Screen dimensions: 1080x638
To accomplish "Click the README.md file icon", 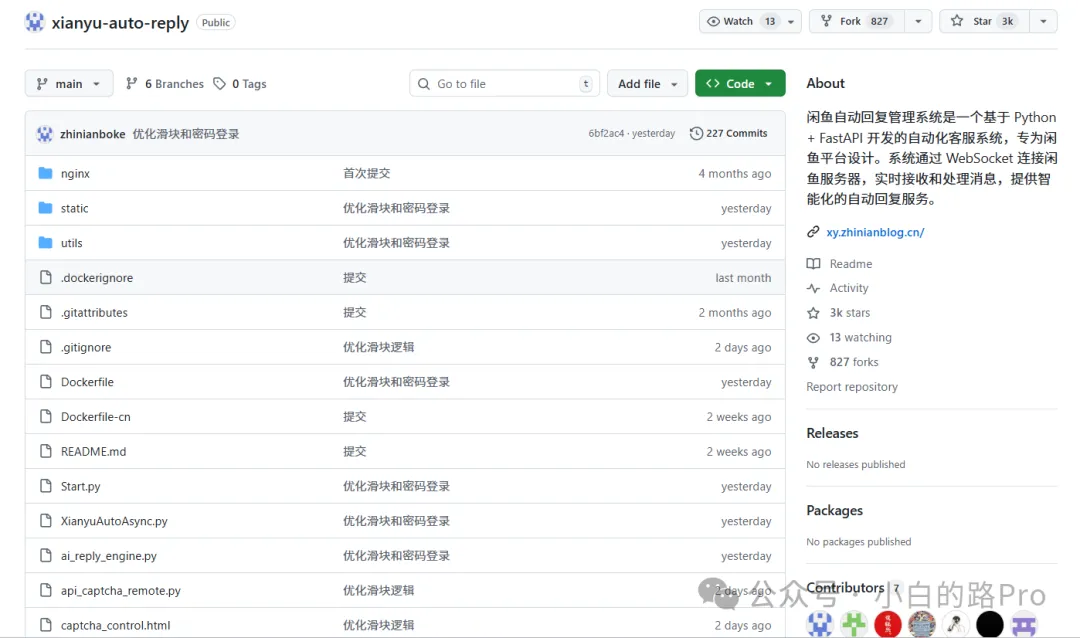I will coord(45,451).
